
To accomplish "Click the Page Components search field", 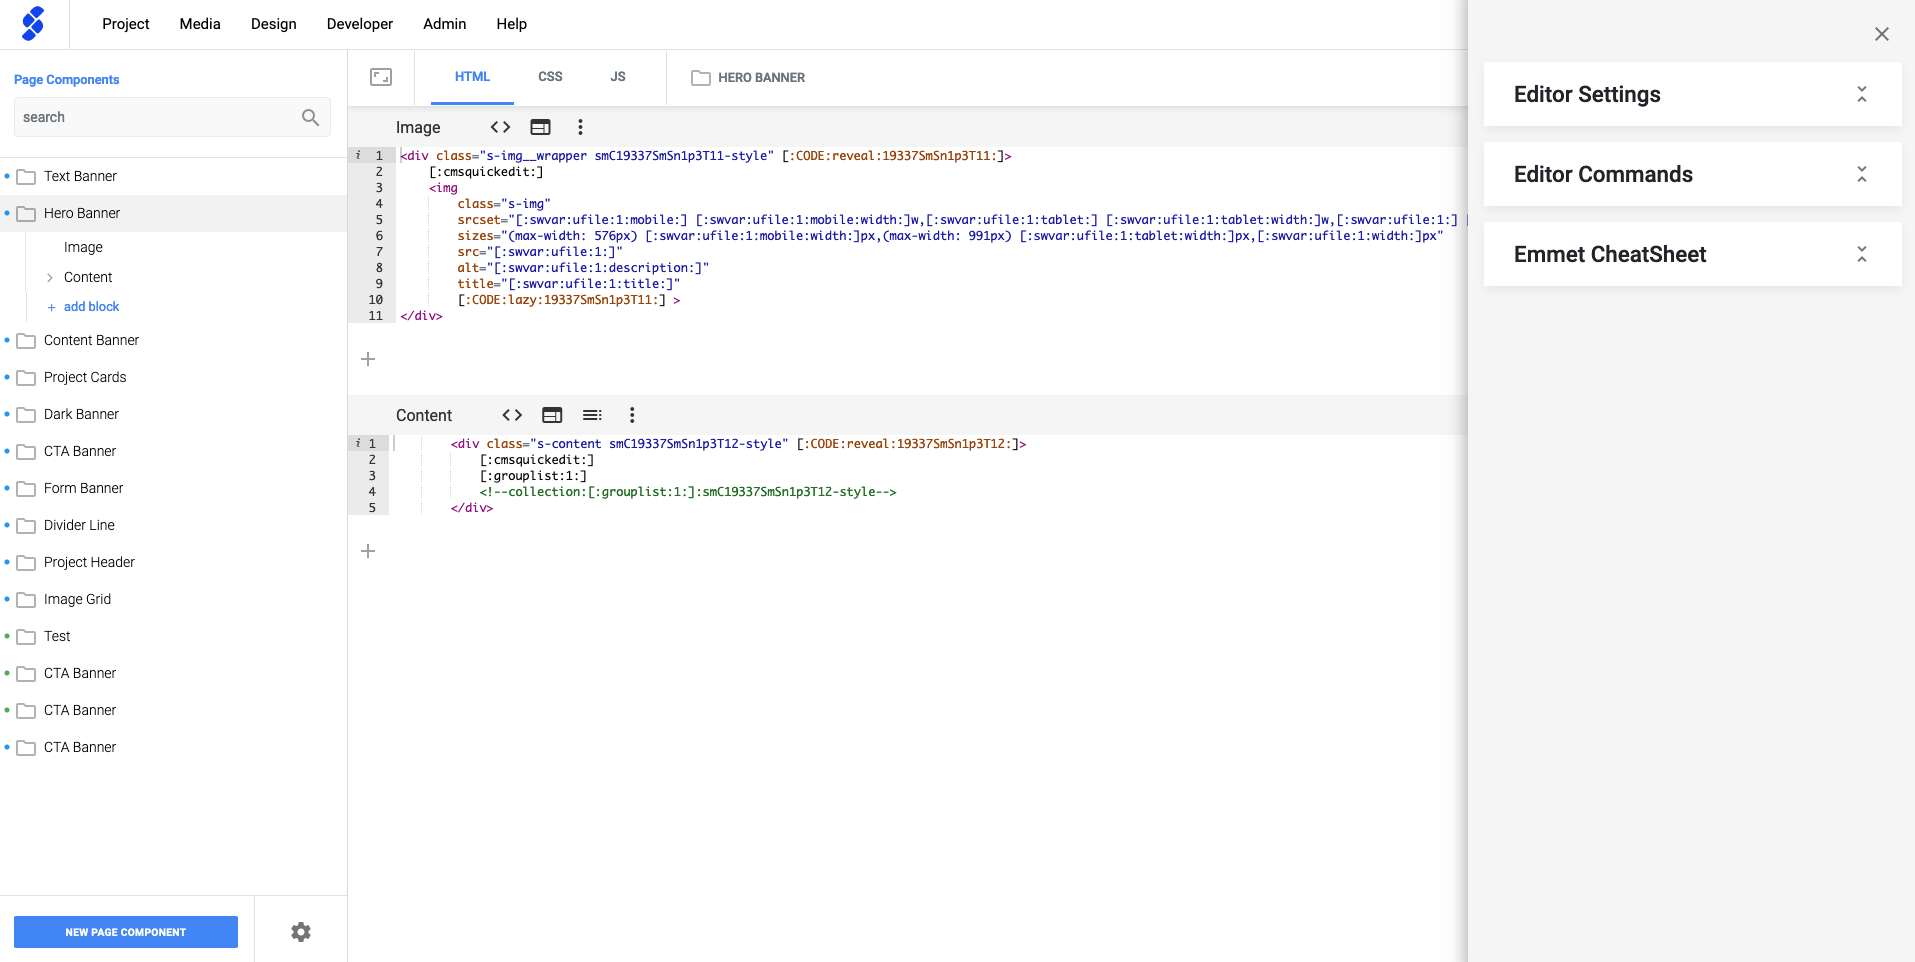I will pos(155,117).
